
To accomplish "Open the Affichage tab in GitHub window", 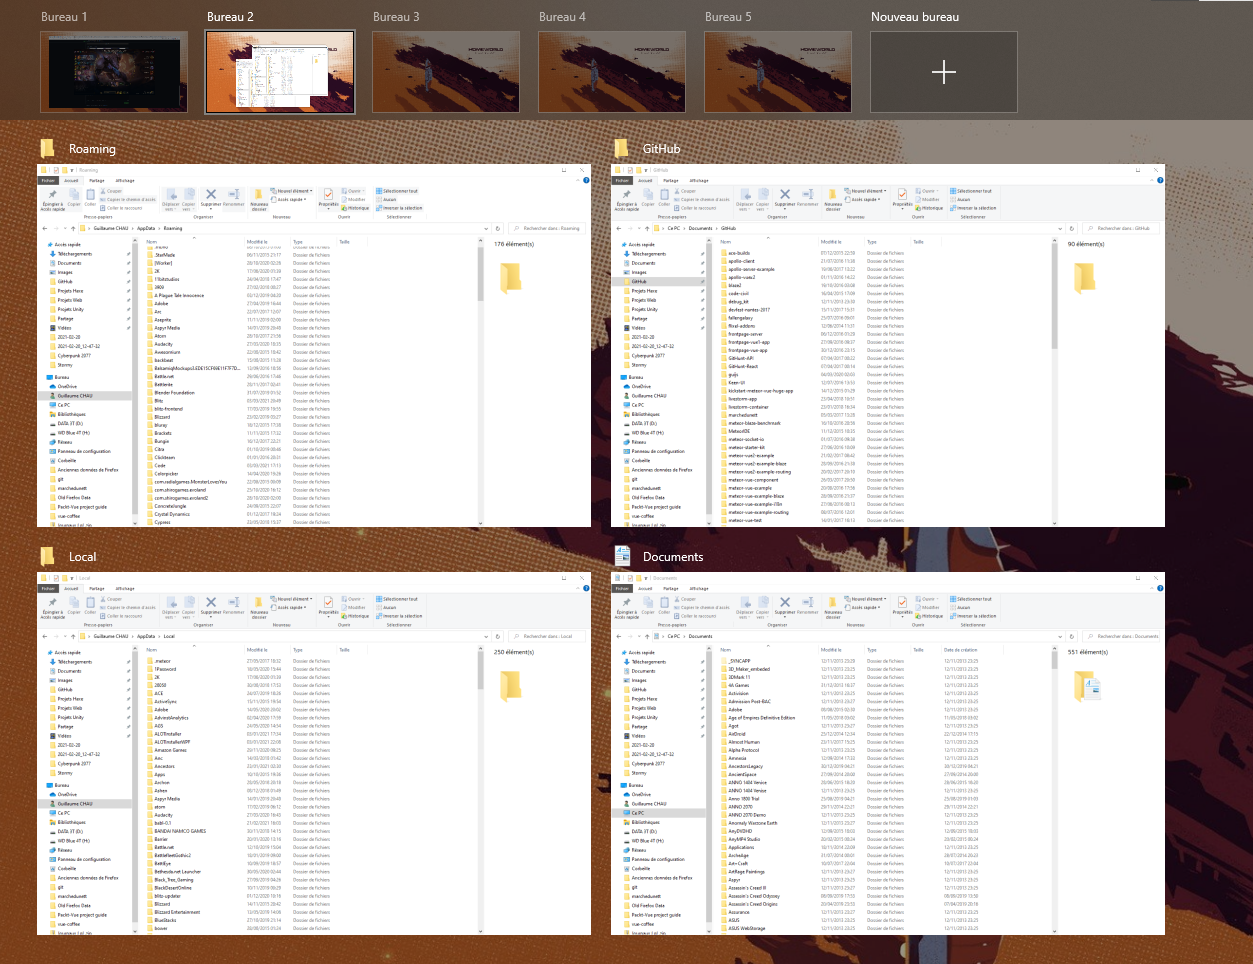I will (699, 180).
